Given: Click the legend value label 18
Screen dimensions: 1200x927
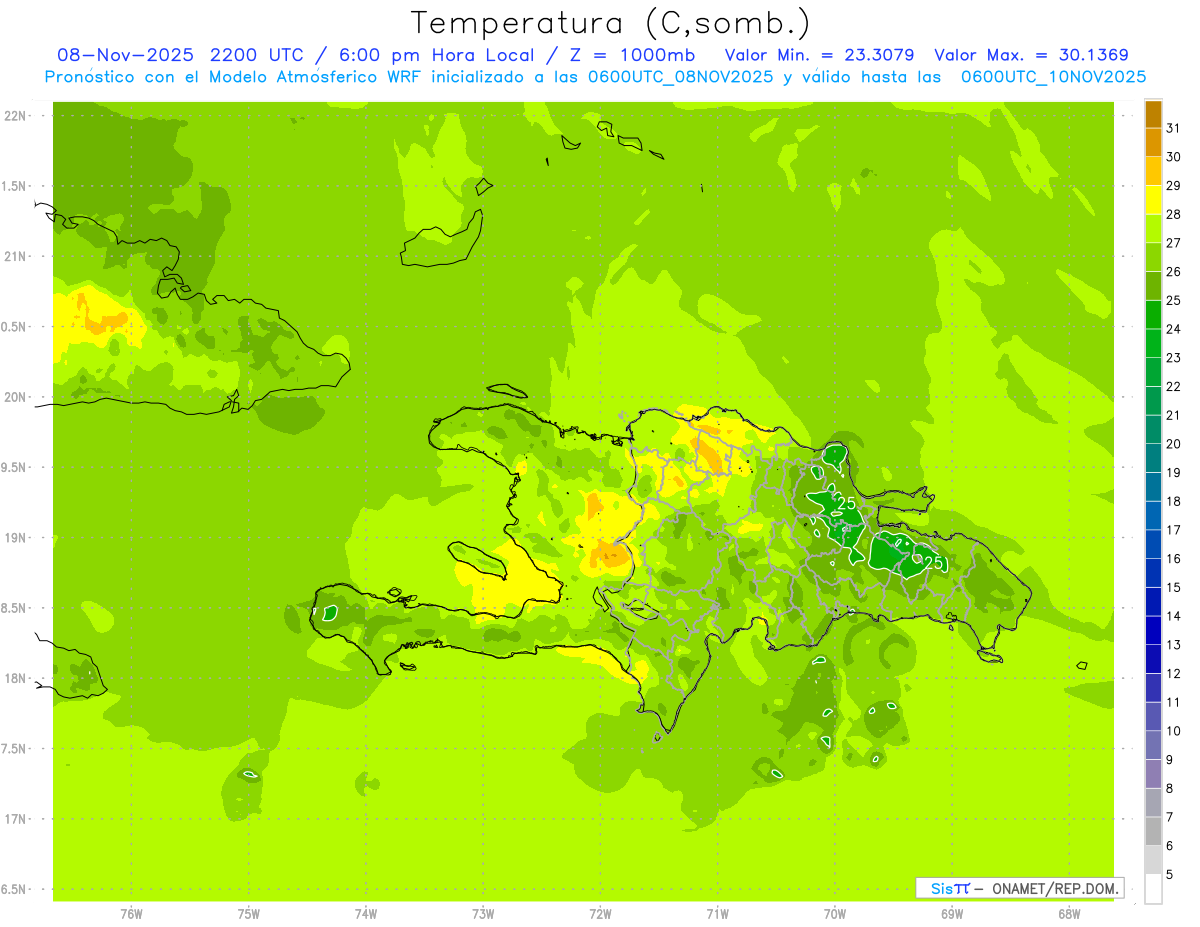Looking at the screenshot, I should [x=1173, y=501].
